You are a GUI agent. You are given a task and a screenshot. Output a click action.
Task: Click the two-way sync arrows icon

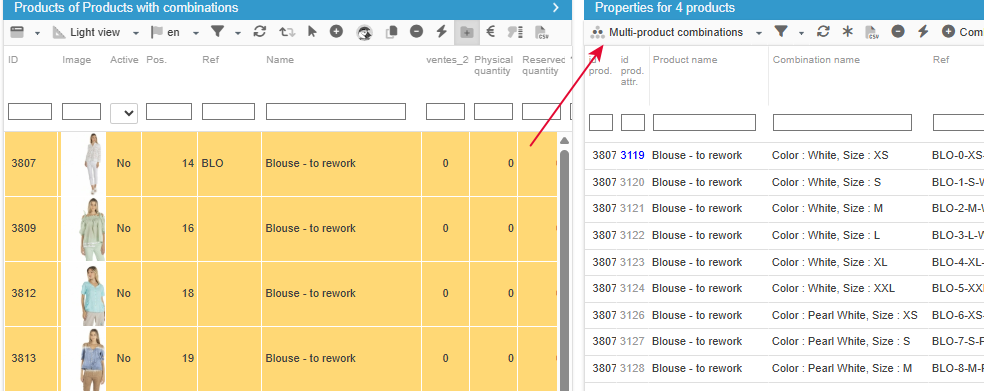coord(287,32)
